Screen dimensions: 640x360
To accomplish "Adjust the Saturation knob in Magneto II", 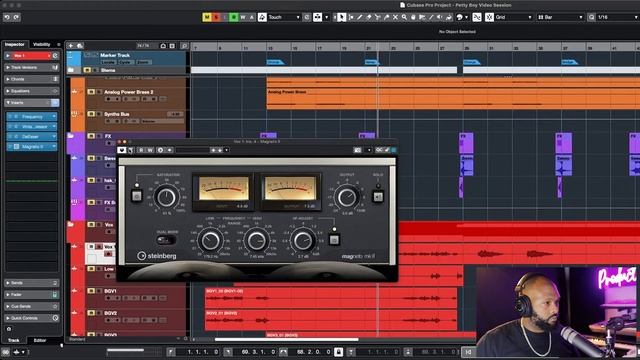I will coord(167,197).
